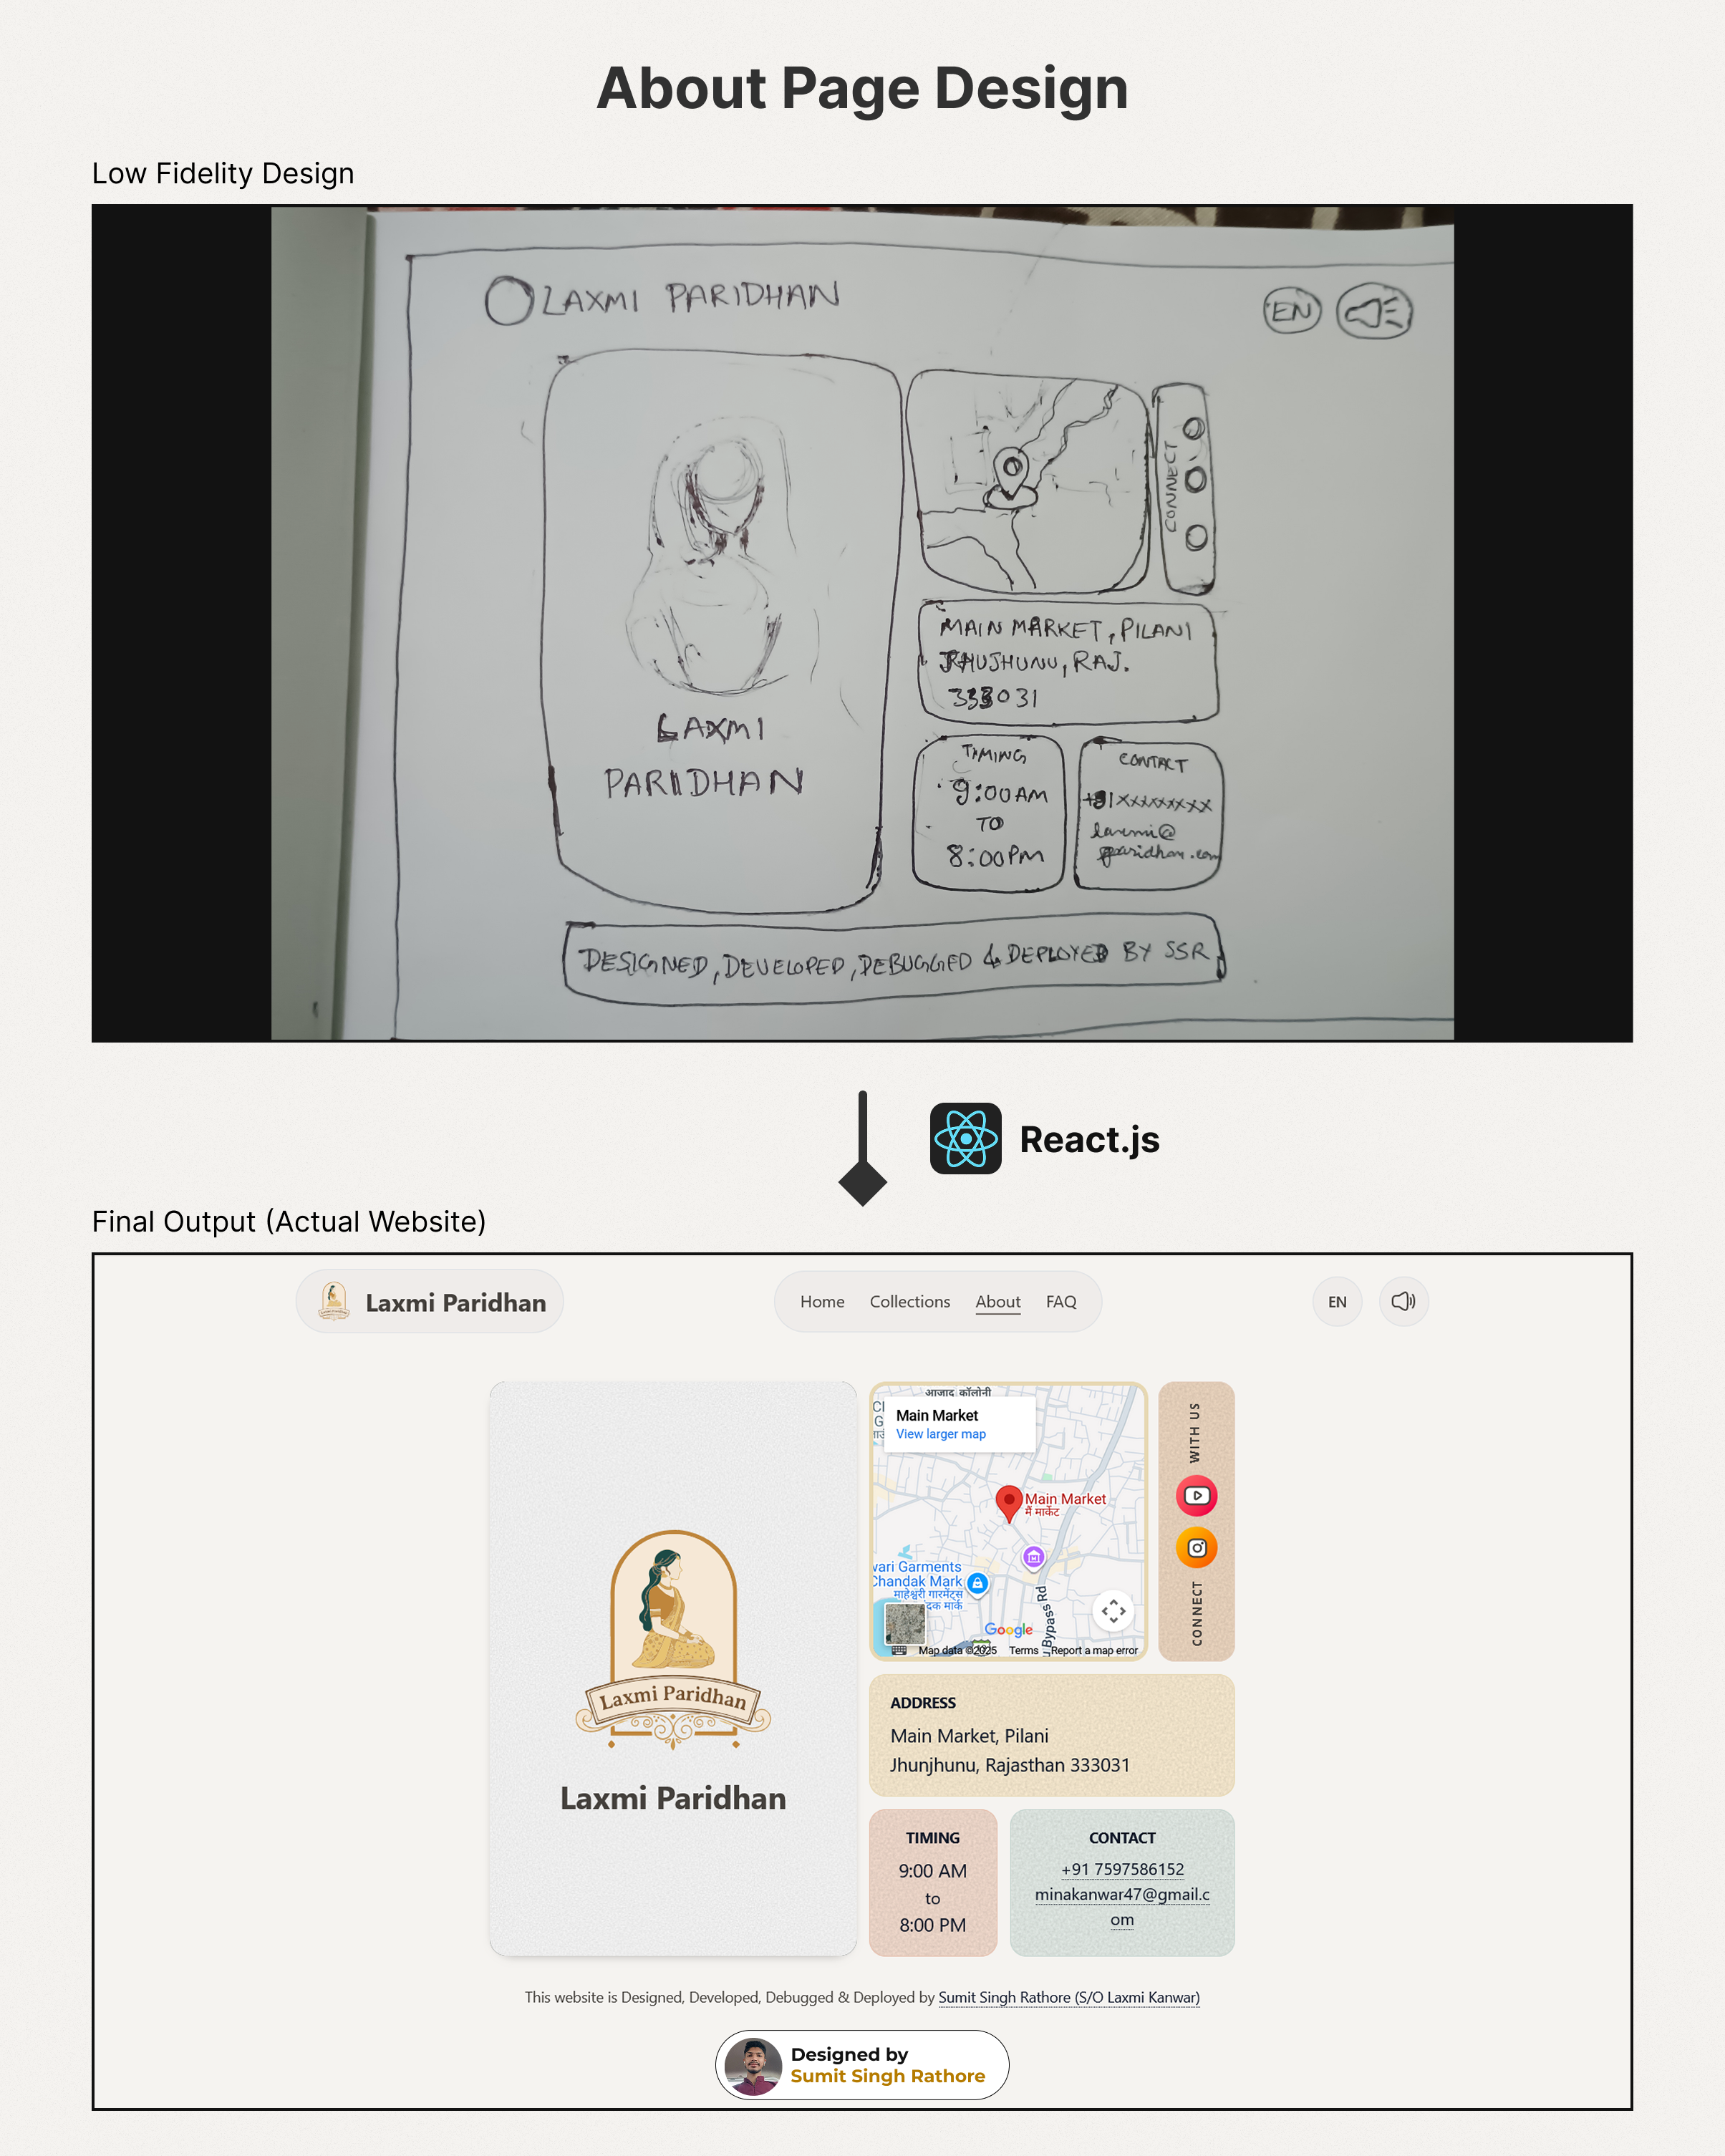The image size is (1725, 2156).
Task: Click the red Main Market map pin
Action: (x=1008, y=1501)
